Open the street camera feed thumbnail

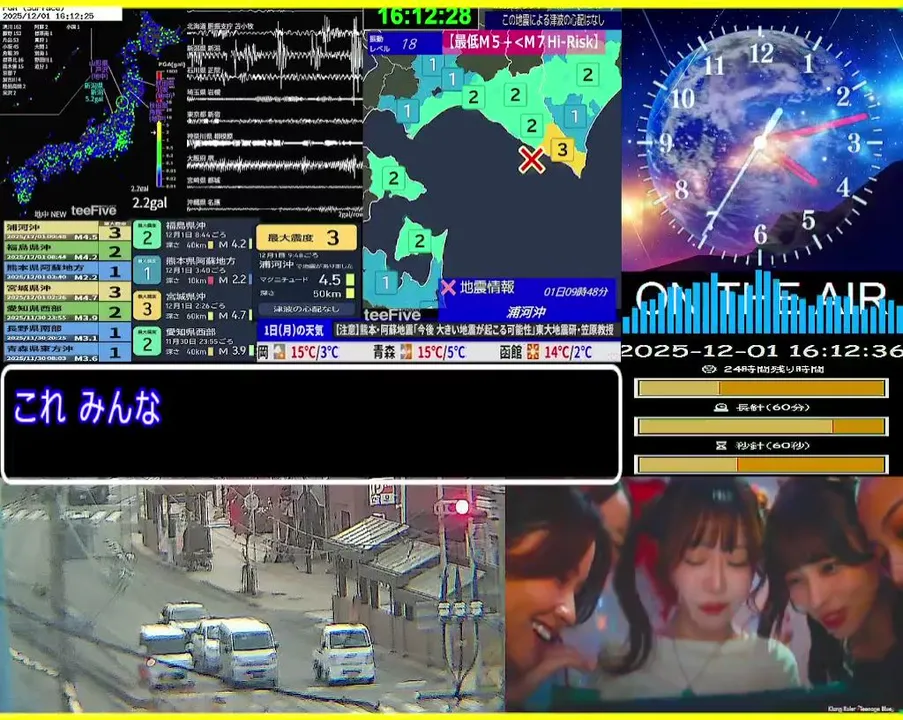[x=252, y=598]
